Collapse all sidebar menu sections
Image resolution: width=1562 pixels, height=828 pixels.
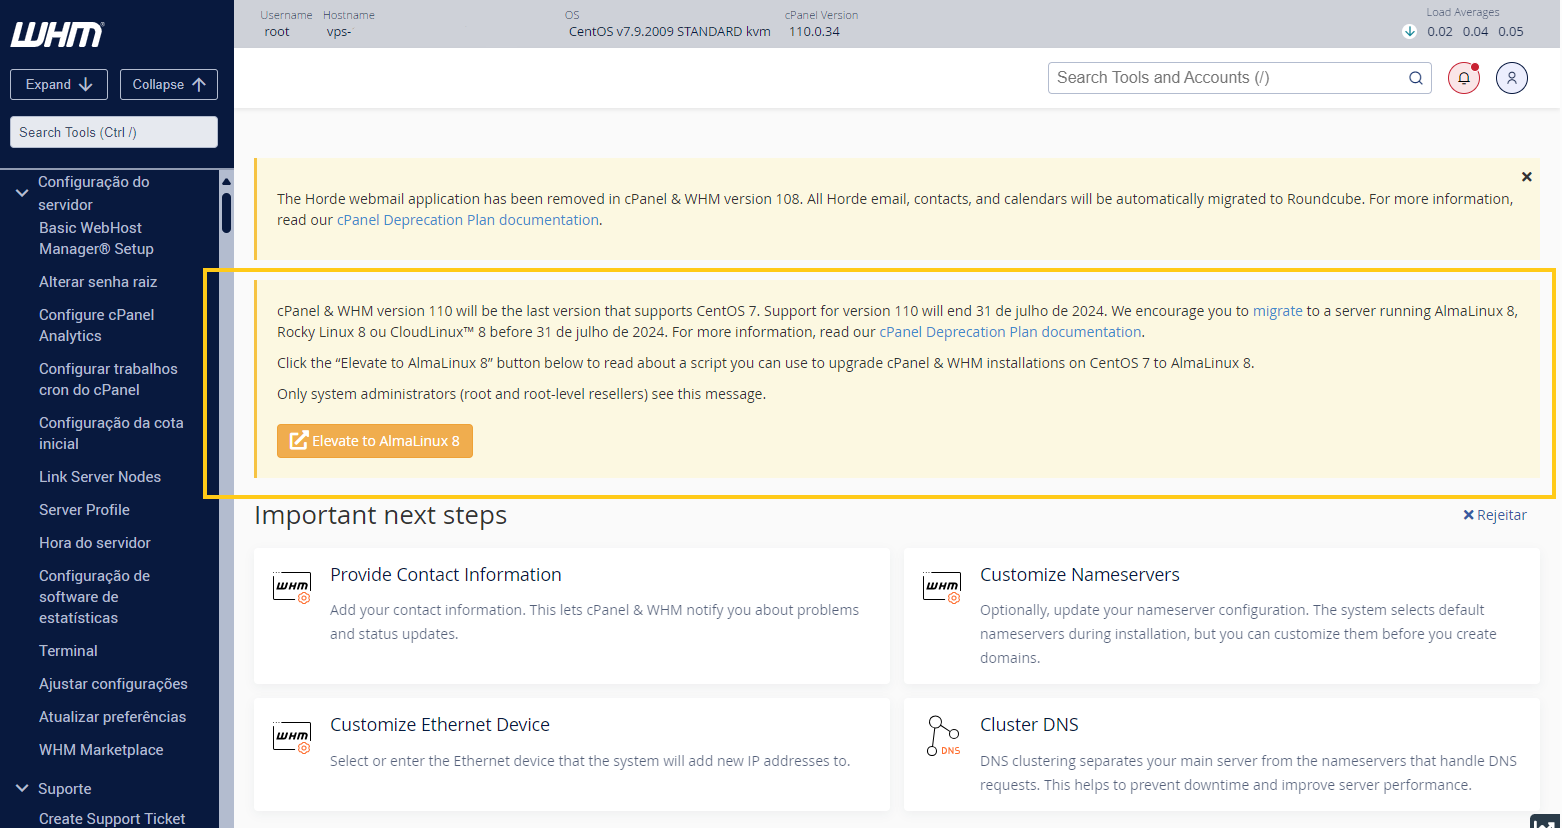click(x=169, y=85)
